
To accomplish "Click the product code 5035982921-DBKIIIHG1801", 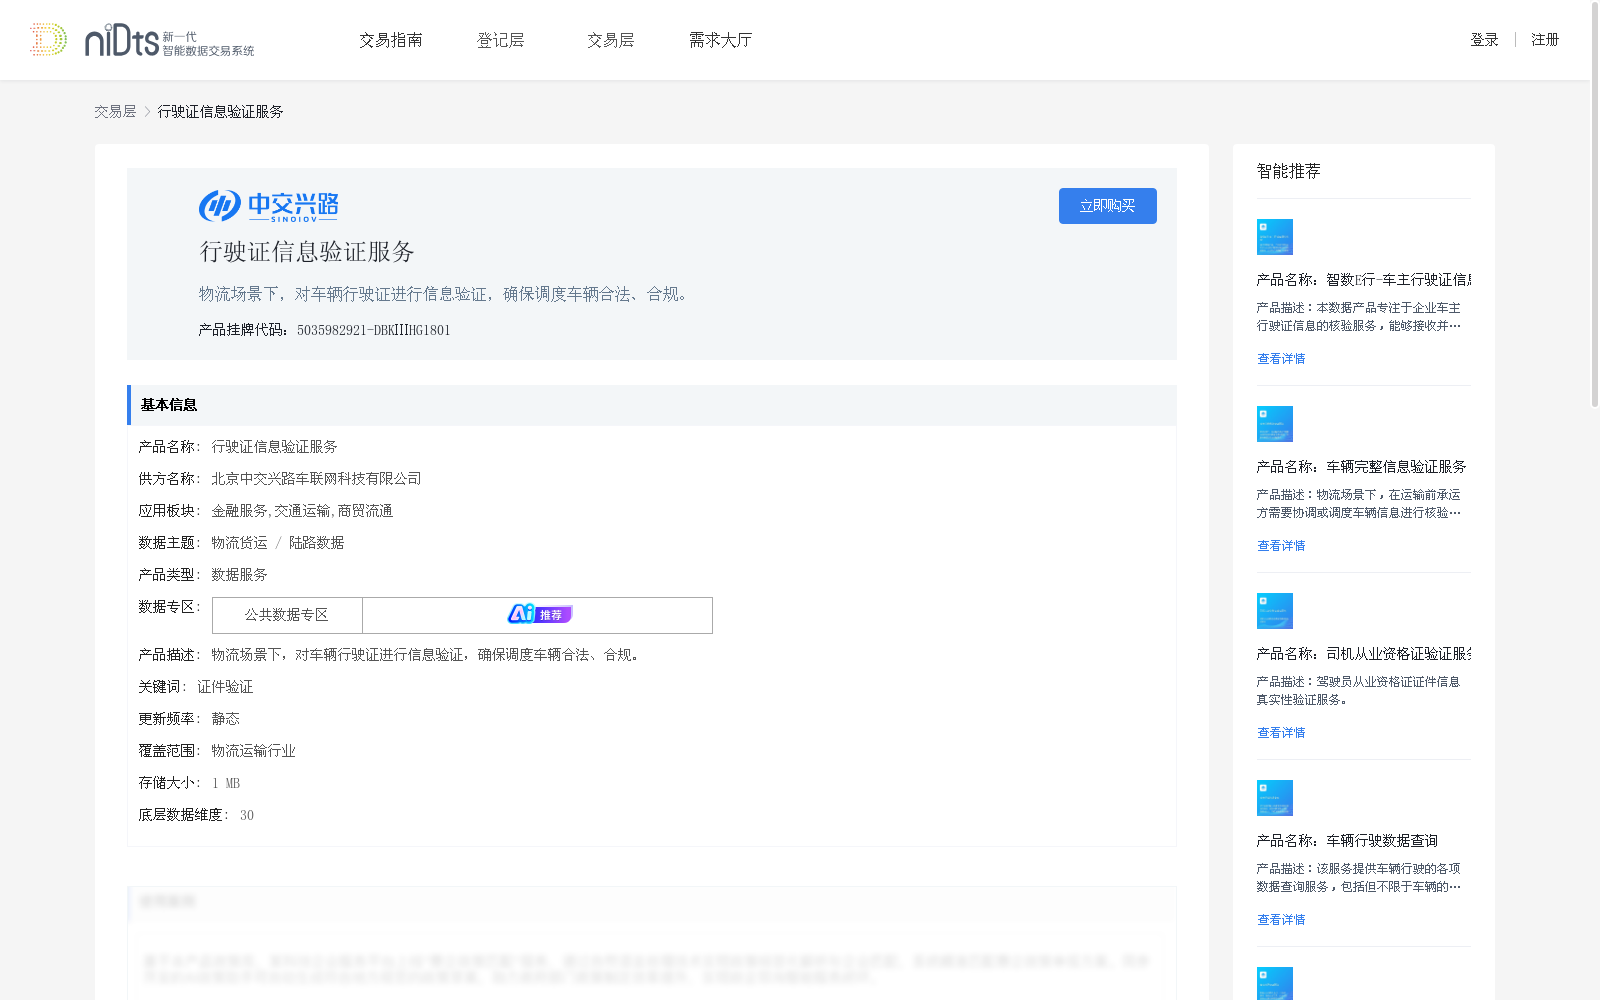I will coord(374,331).
